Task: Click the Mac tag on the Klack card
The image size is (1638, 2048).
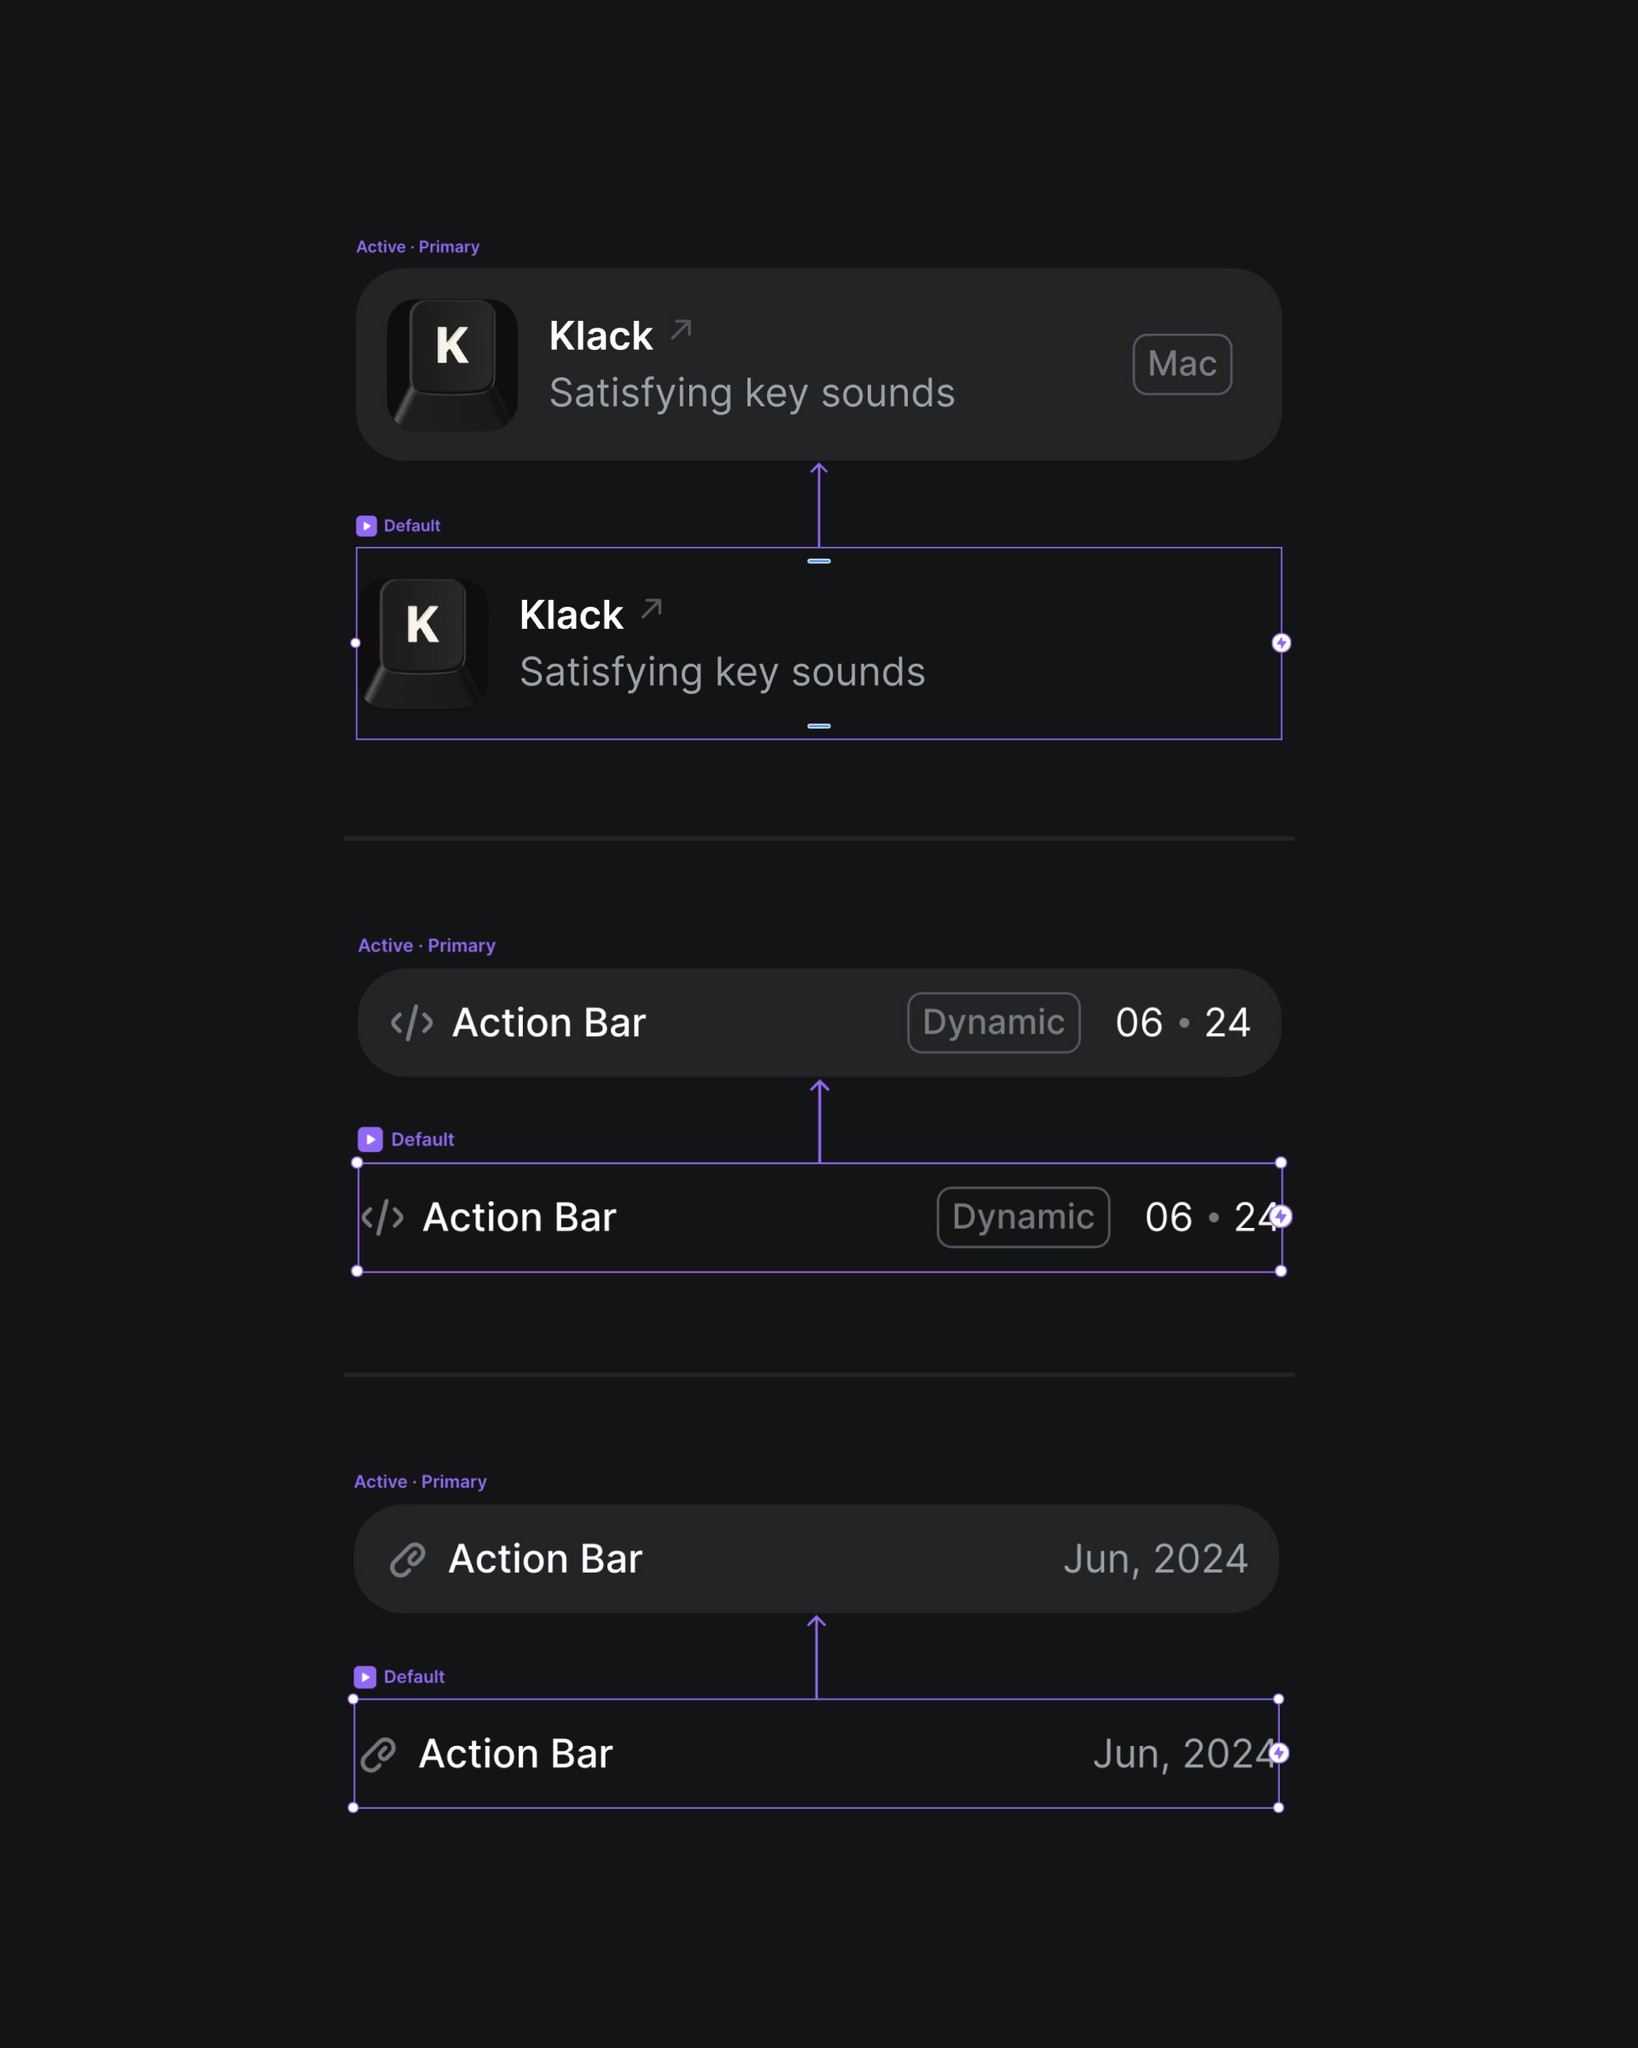Action: (1182, 363)
